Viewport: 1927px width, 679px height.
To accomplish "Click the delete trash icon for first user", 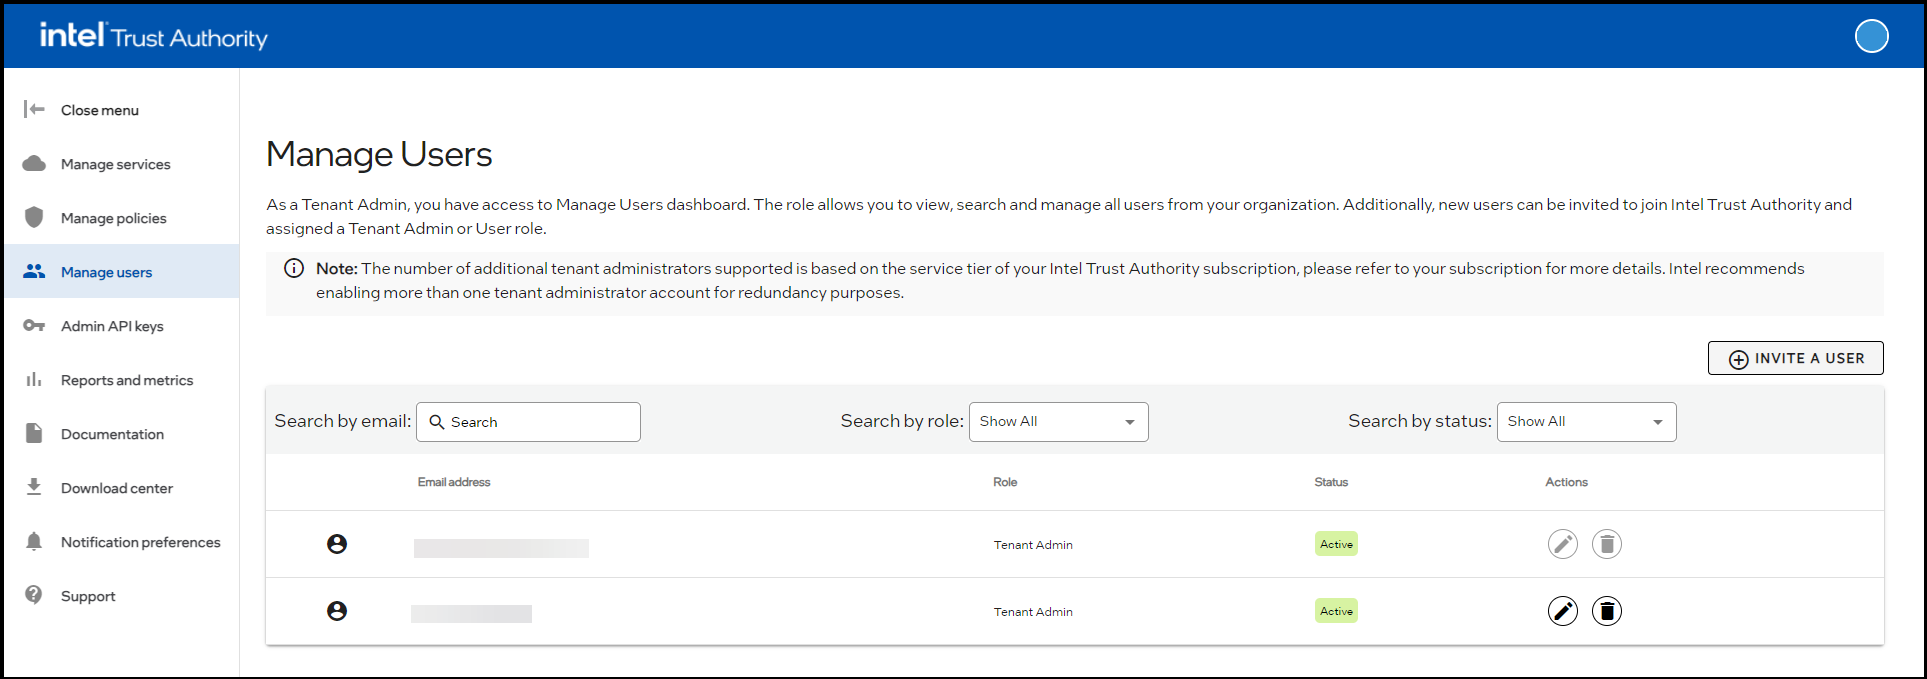I will pyautogui.click(x=1606, y=544).
